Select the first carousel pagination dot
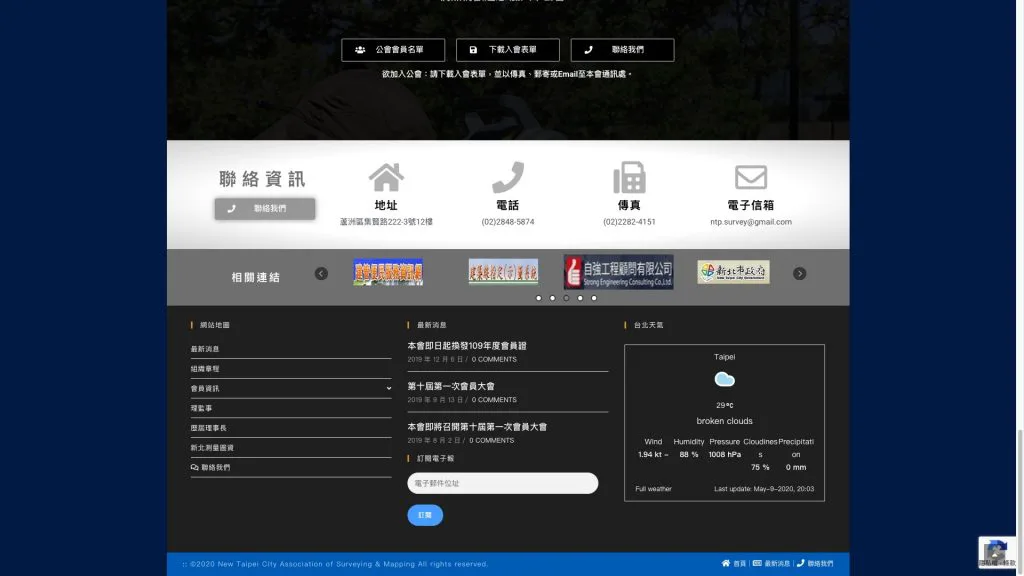Screen dimensions: 1024x576 coord(539,298)
